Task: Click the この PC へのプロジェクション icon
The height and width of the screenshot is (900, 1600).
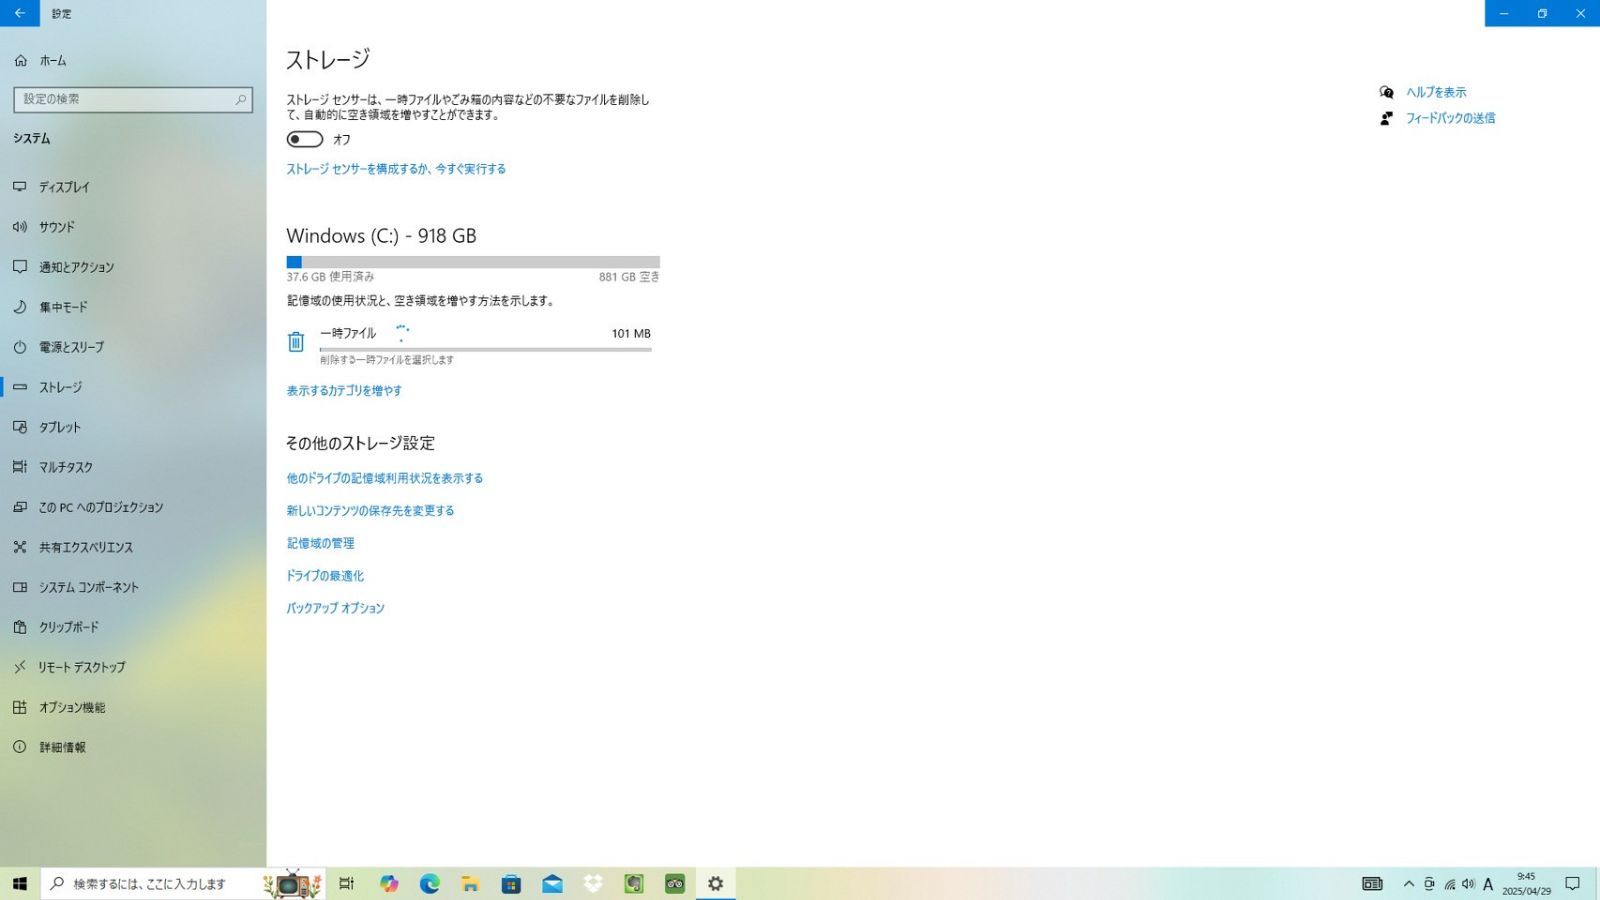Action: 20,507
